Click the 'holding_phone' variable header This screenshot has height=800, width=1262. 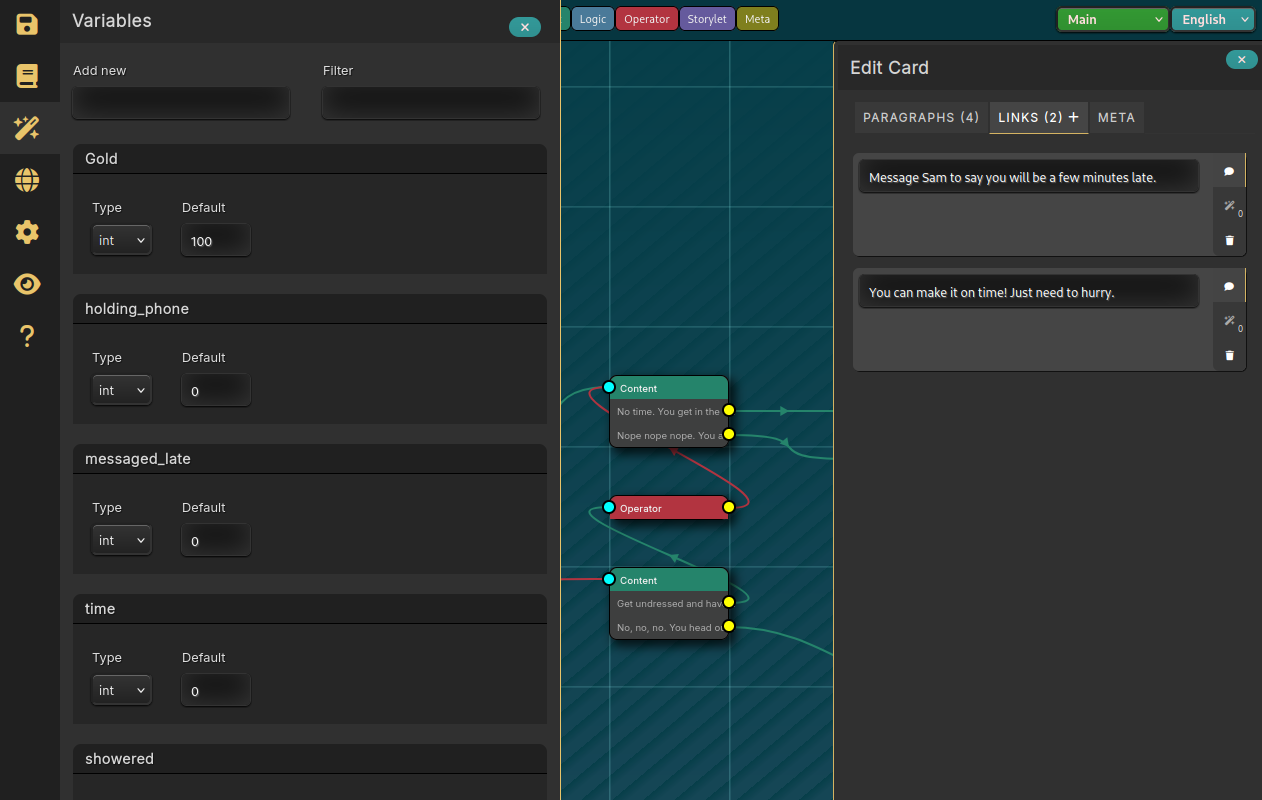310,309
